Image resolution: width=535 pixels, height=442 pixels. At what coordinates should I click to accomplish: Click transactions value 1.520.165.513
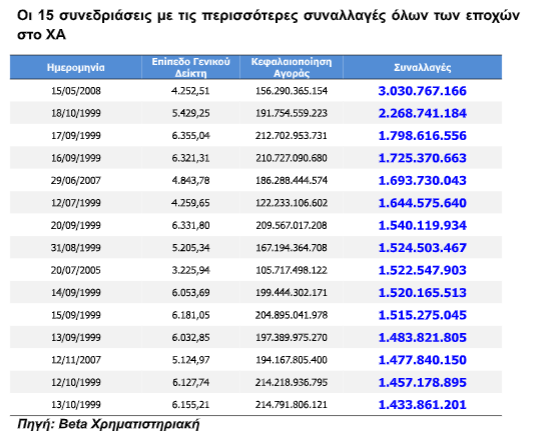coord(422,293)
